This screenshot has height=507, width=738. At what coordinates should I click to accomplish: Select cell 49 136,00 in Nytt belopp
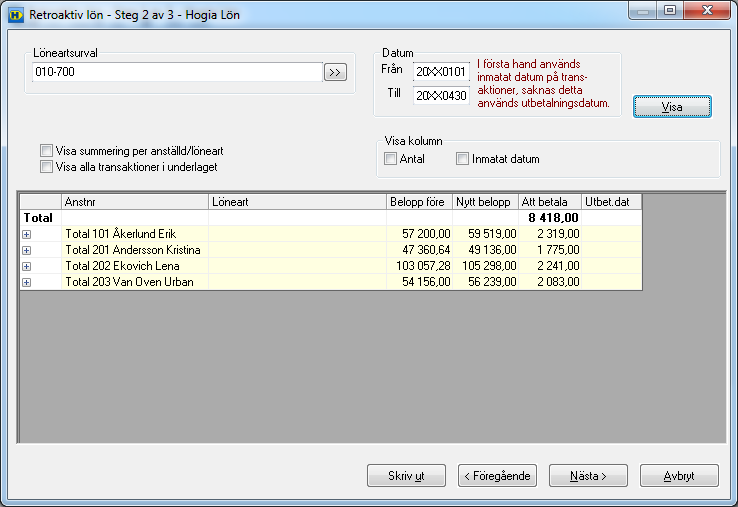point(485,250)
